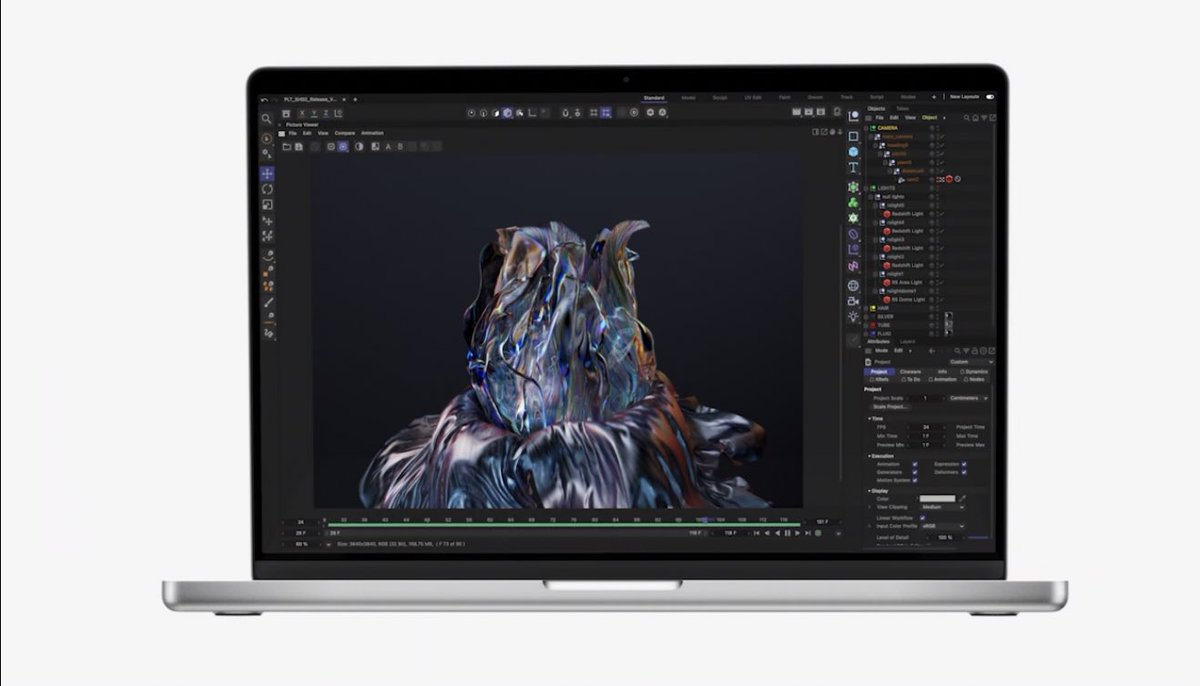The height and width of the screenshot is (686, 1200).
Task: Click the timeline playhead near frame 98
Action: click(x=703, y=520)
